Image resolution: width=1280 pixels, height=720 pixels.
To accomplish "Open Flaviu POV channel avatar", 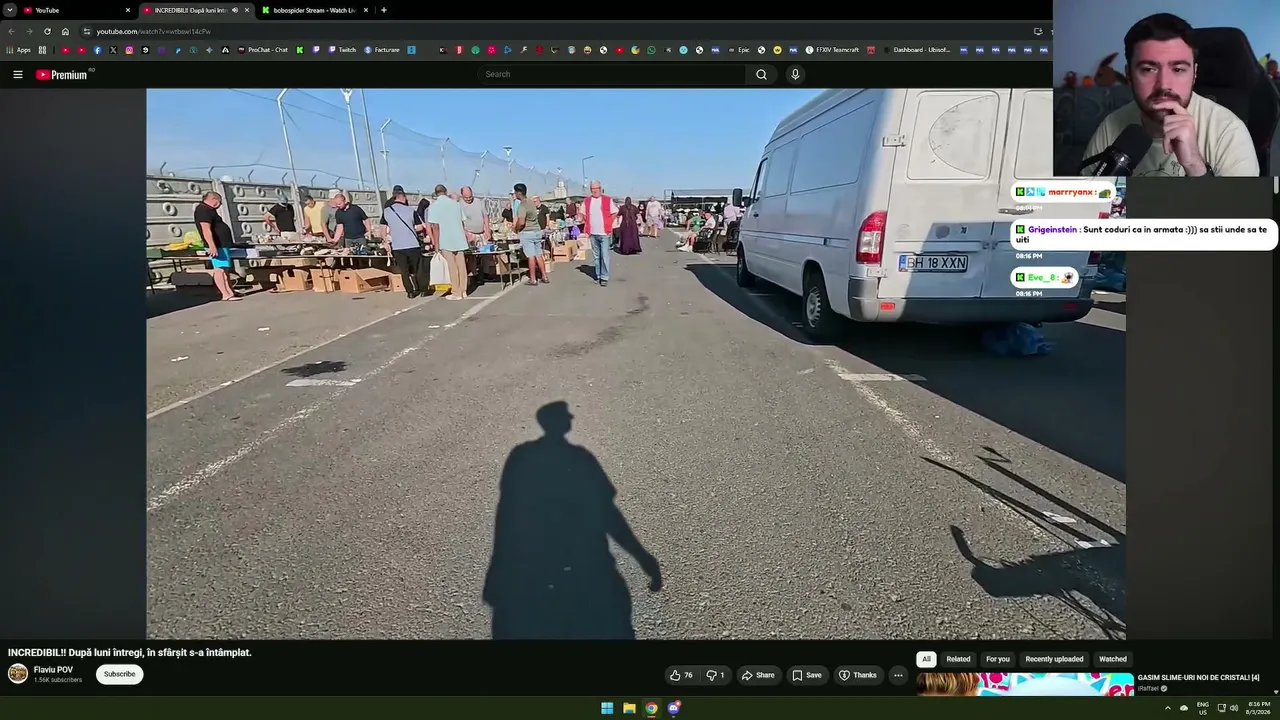I will 18,673.
